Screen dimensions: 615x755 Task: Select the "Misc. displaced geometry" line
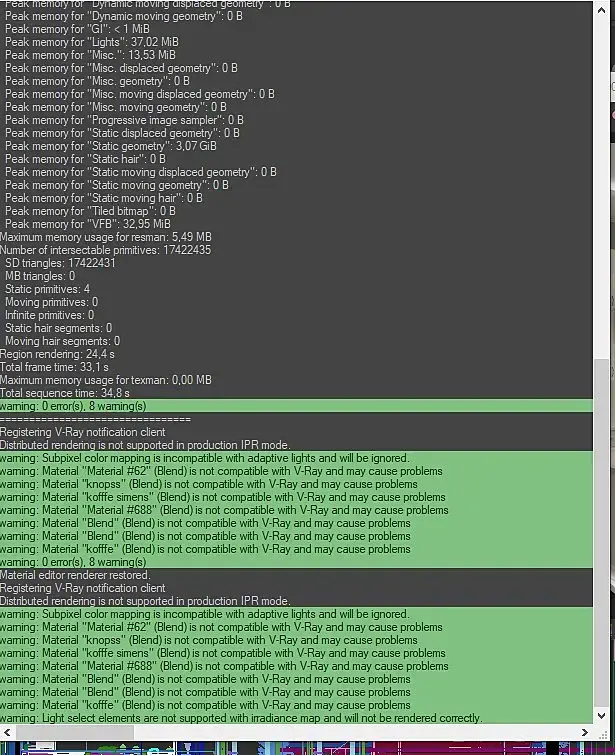coord(121,68)
